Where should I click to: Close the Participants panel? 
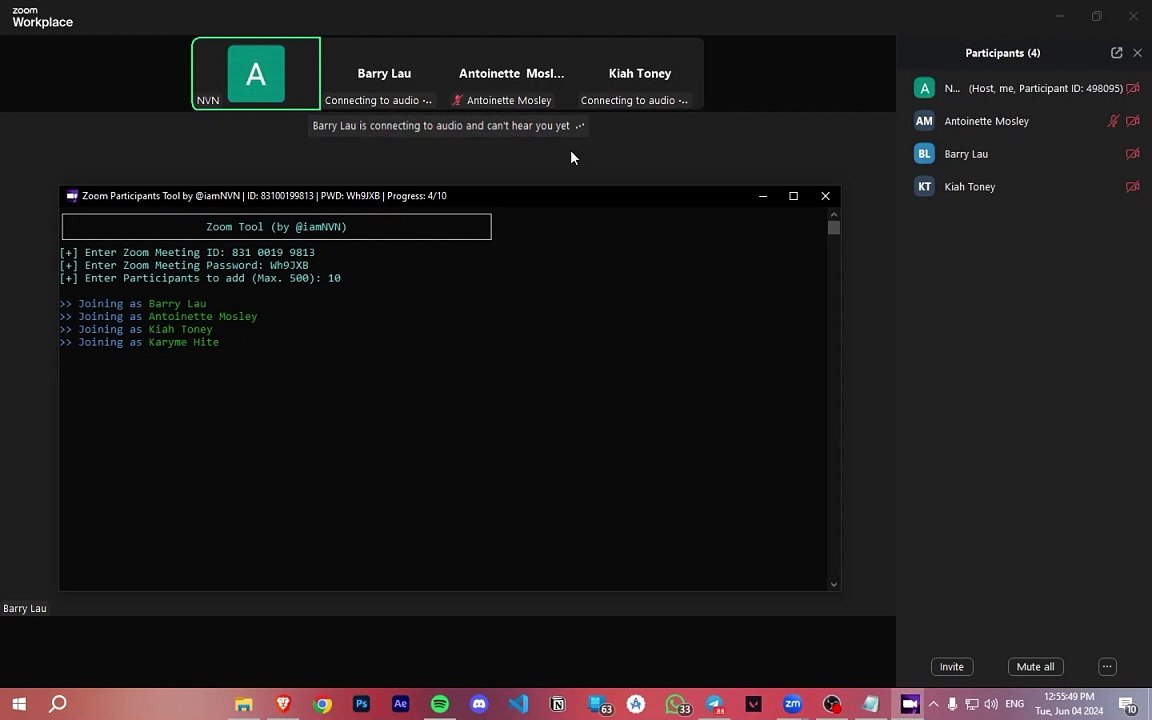pos(1137,53)
